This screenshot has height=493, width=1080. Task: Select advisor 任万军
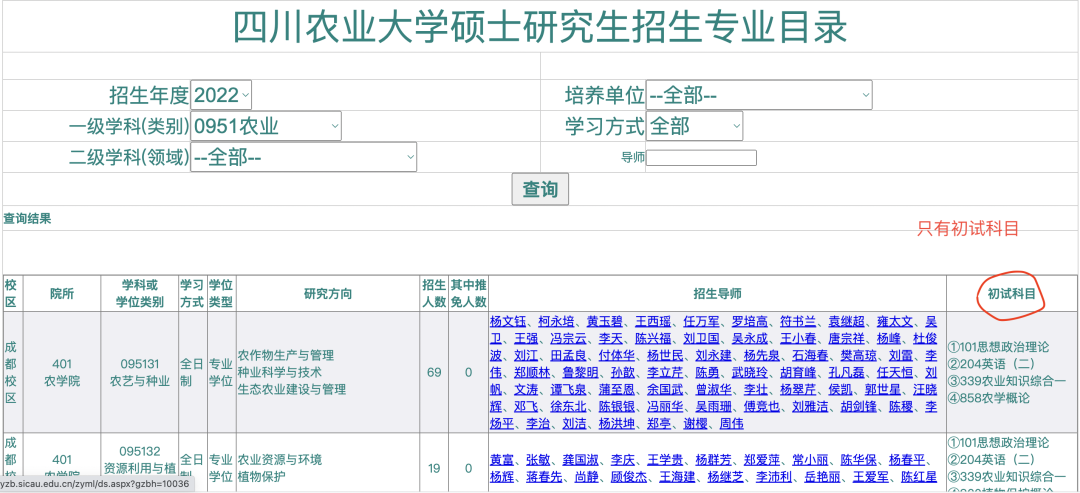[700, 322]
